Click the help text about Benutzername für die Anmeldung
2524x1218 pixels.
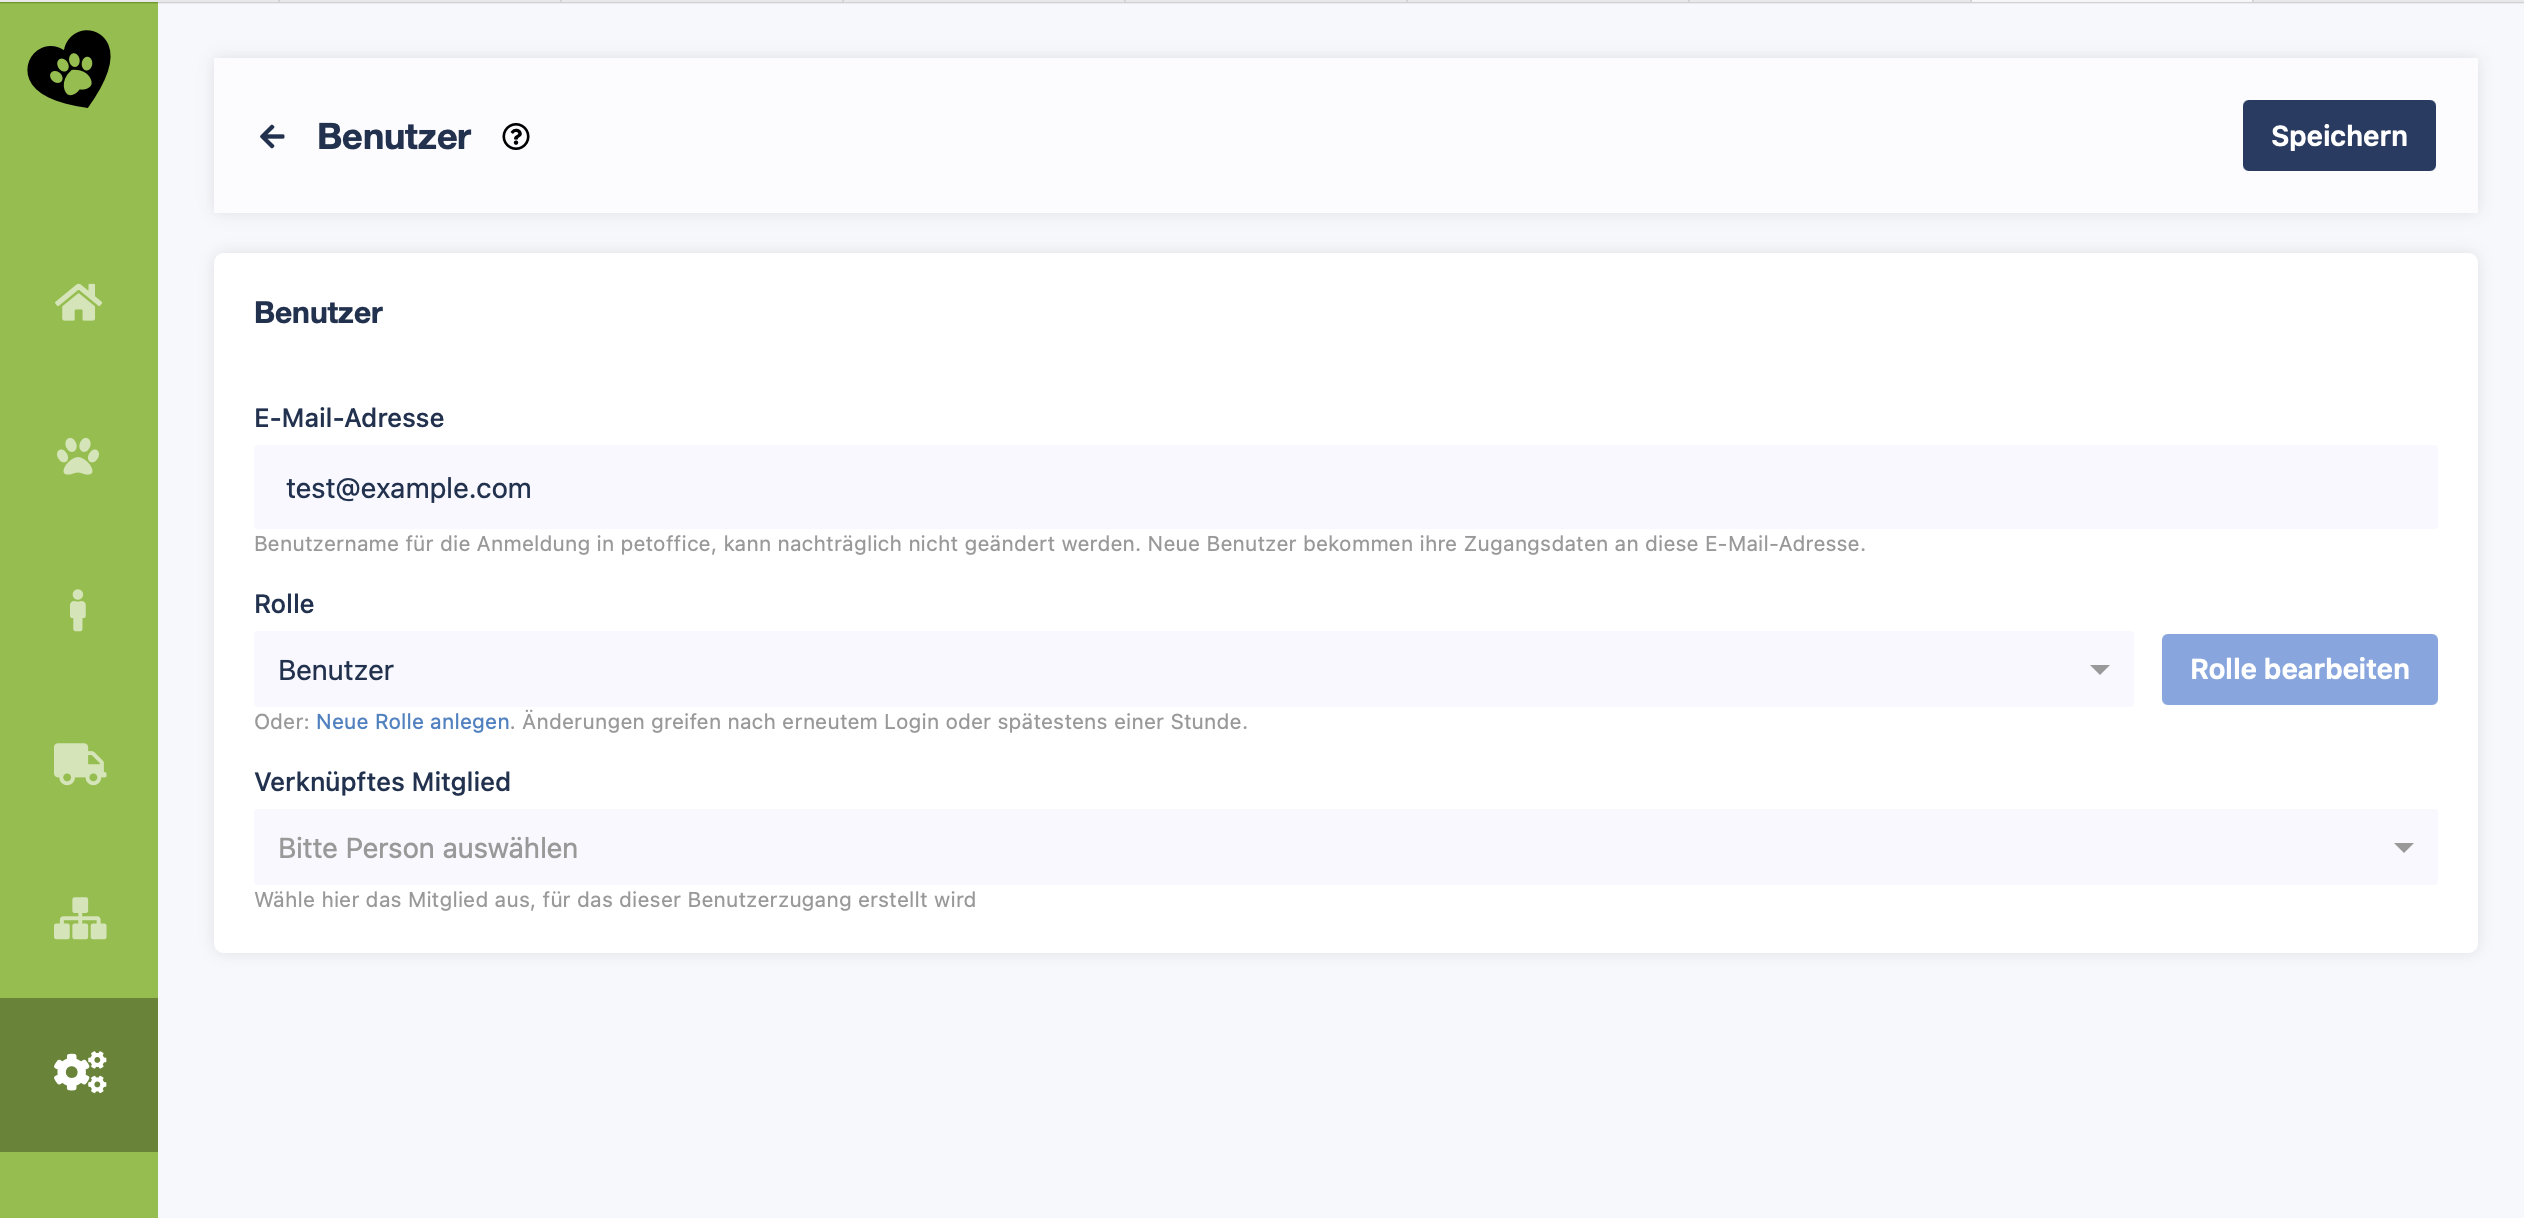pos(1060,544)
